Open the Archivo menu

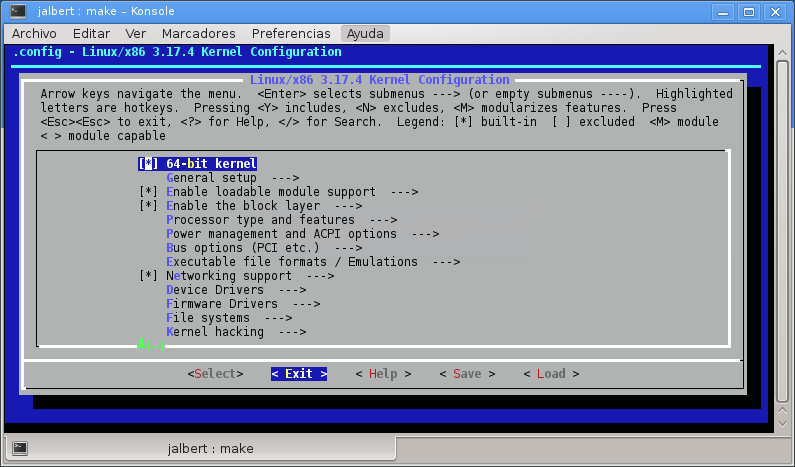[x=34, y=33]
